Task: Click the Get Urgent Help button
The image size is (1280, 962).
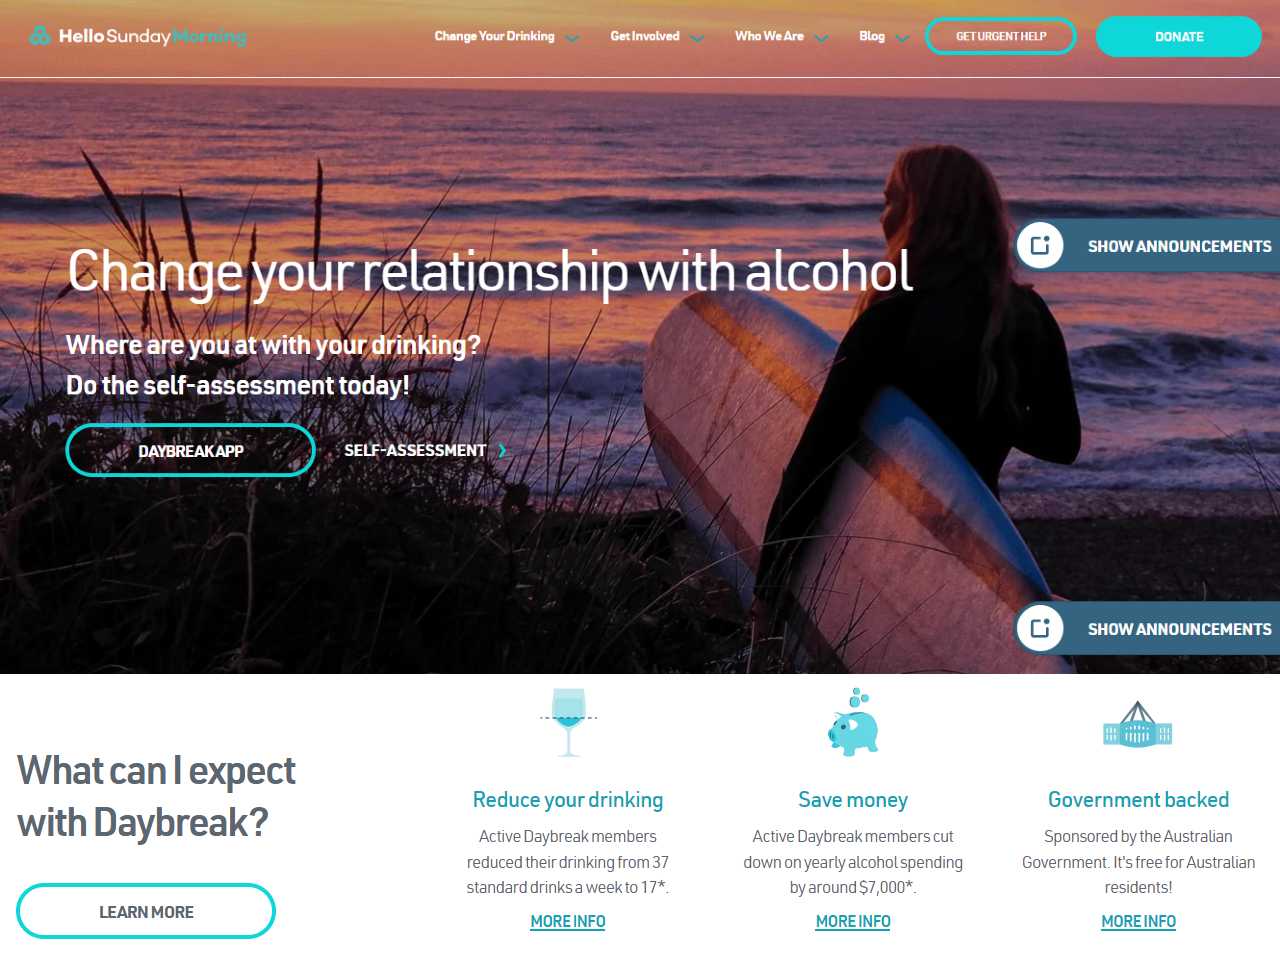Action: pos(1001,36)
